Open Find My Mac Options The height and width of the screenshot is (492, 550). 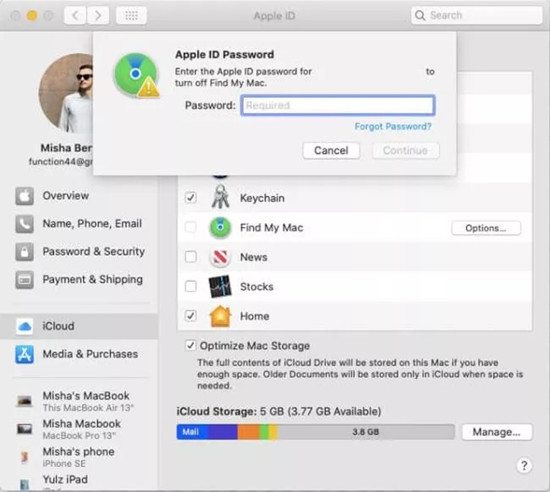[486, 228]
